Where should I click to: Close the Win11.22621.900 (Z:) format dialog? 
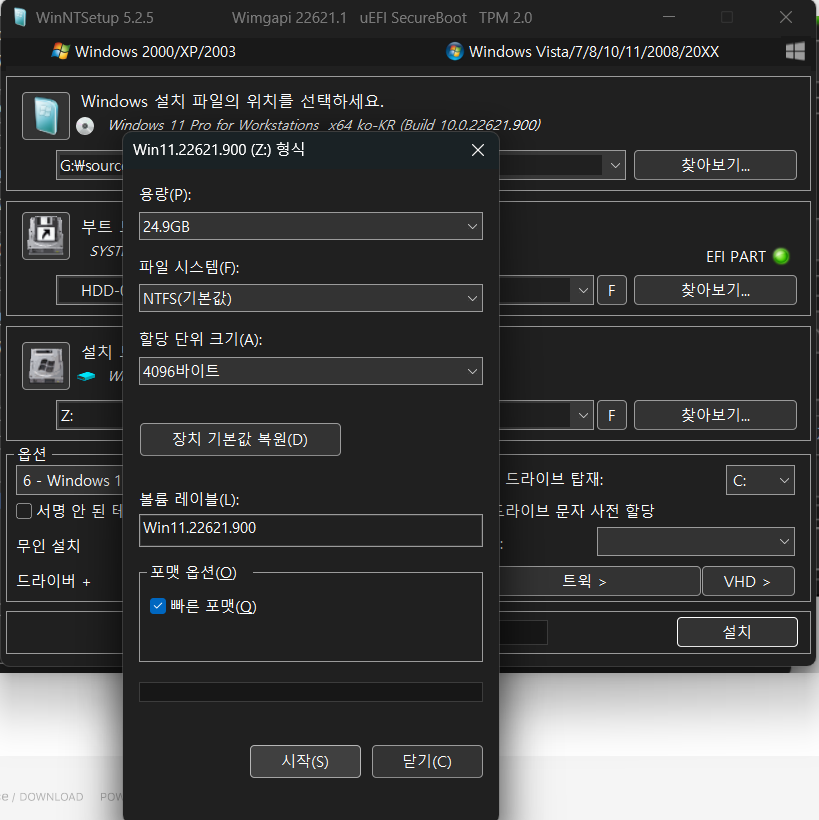[x=477, y=150]
